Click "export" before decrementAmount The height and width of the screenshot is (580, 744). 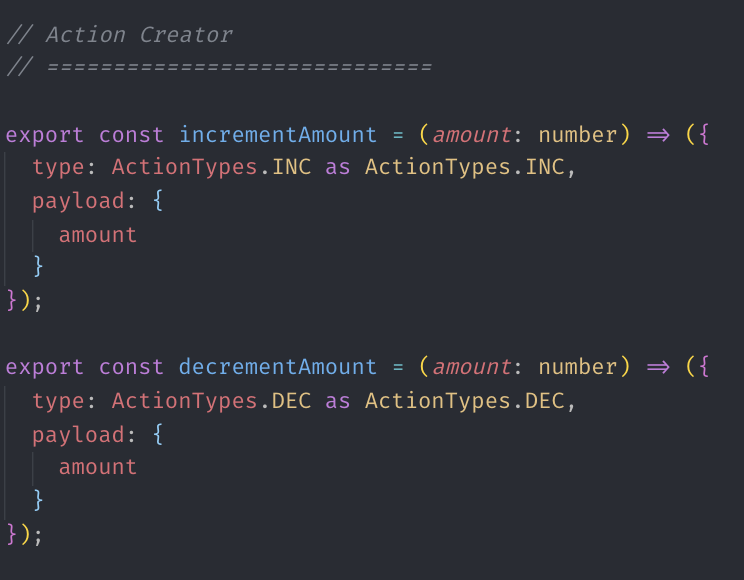click(45, 367)
